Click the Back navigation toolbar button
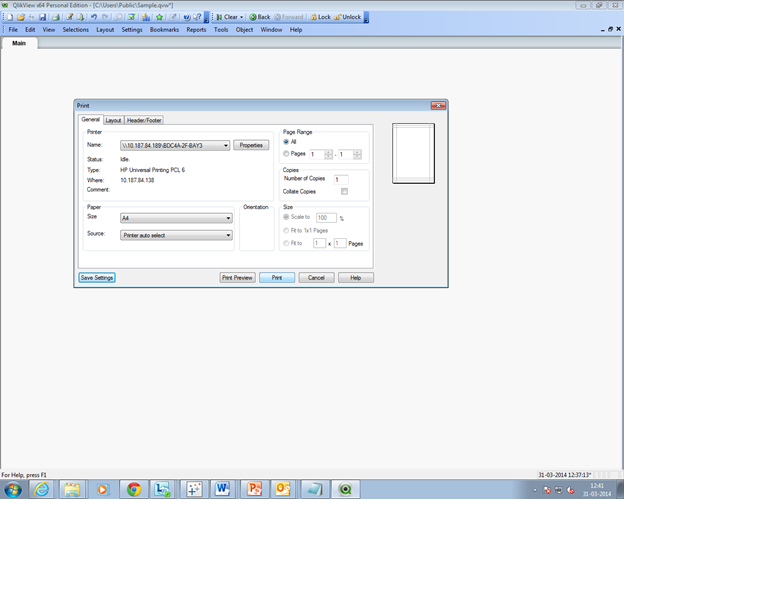Viewport: 768px width, 614px height. [260, 17]
